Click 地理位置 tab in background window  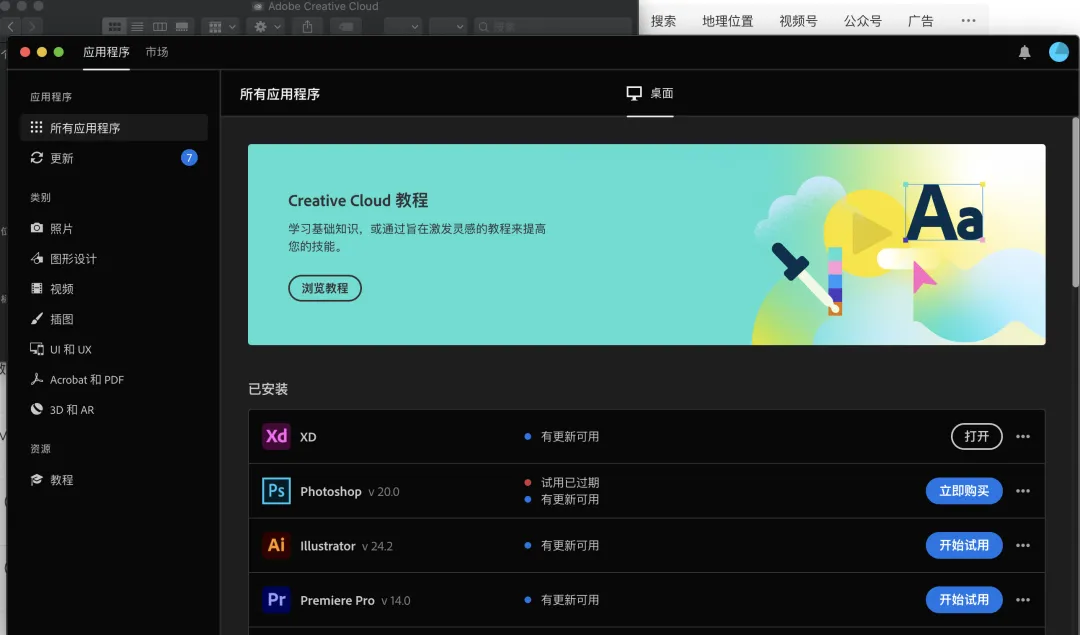[x=727, y=21]
